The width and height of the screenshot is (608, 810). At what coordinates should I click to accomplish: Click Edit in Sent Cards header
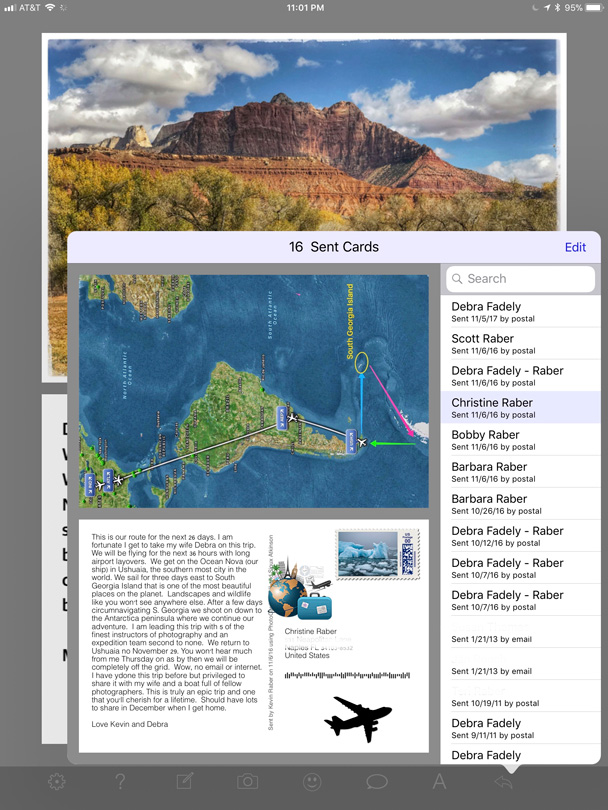tap(575, 247)
